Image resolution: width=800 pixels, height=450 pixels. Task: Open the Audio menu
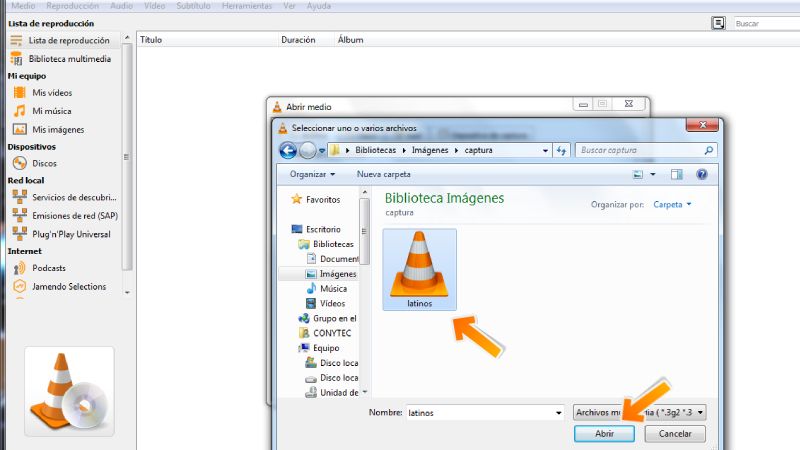[x=121, y=6]
